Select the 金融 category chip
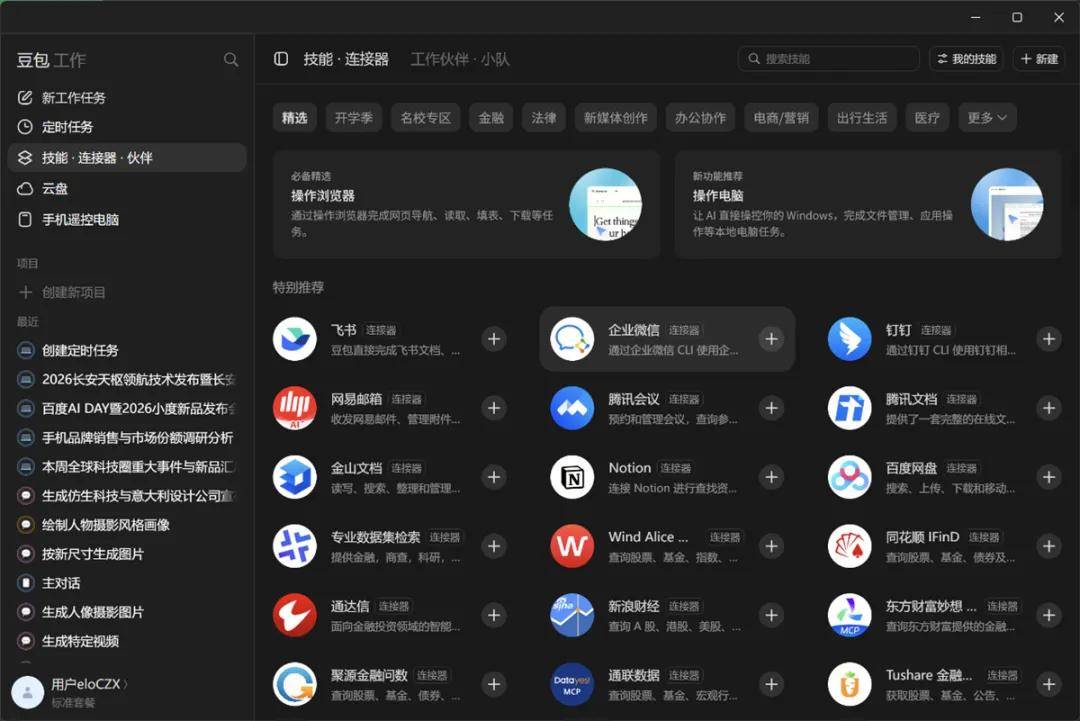Viewport: 1080px width, 721px height. pyautogui.click(x=491, y=118)
